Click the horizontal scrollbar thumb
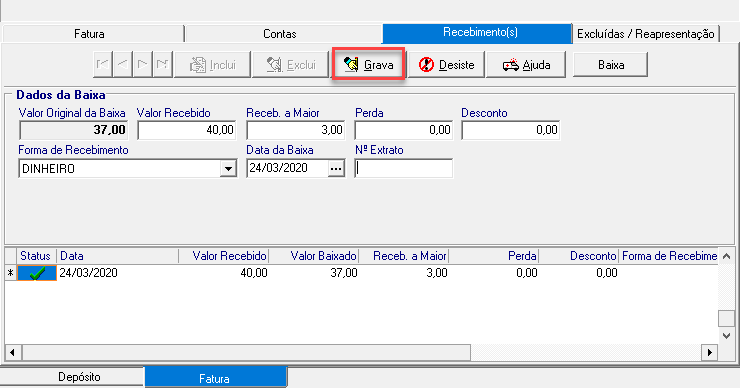Image resolution: width=740 pixels, height=388 pixels. tap(246, 352)
